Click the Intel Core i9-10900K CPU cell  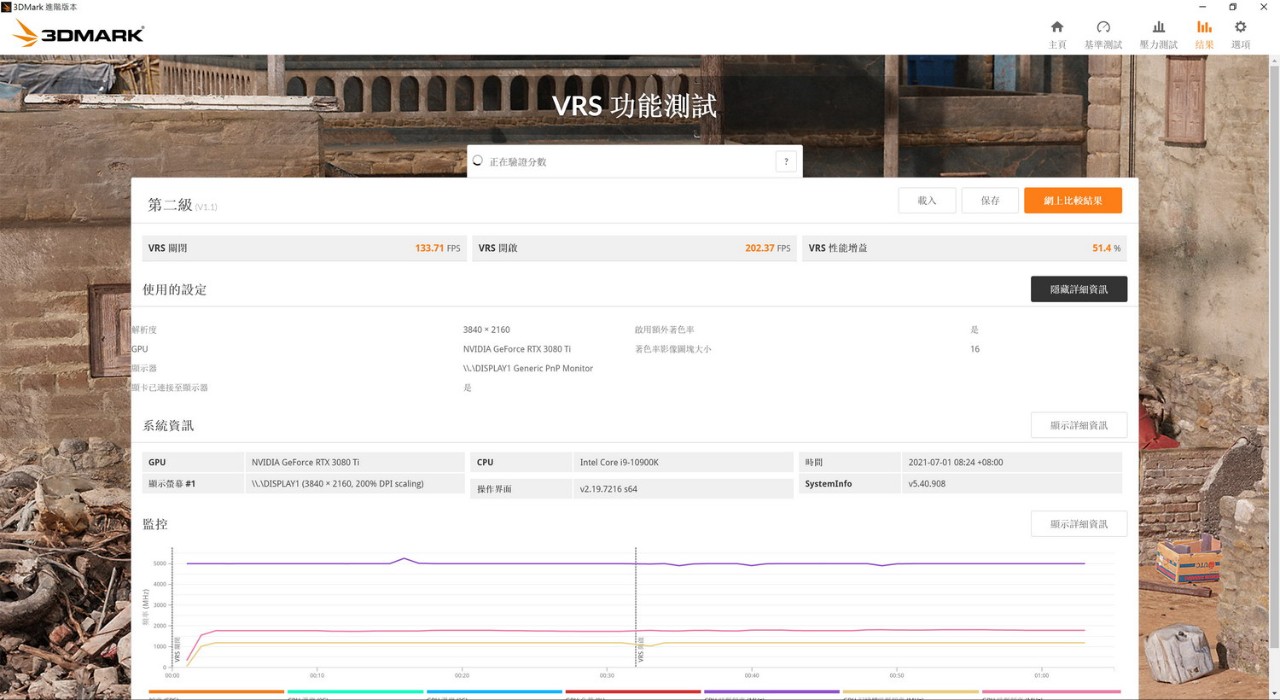coord(684,462)
